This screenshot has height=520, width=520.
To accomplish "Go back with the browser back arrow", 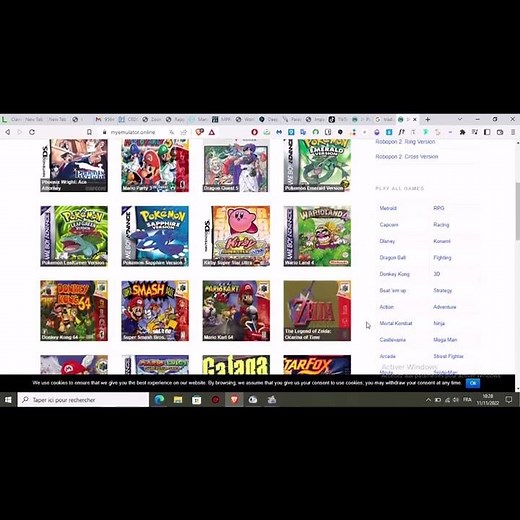I will tap(7, 132).
